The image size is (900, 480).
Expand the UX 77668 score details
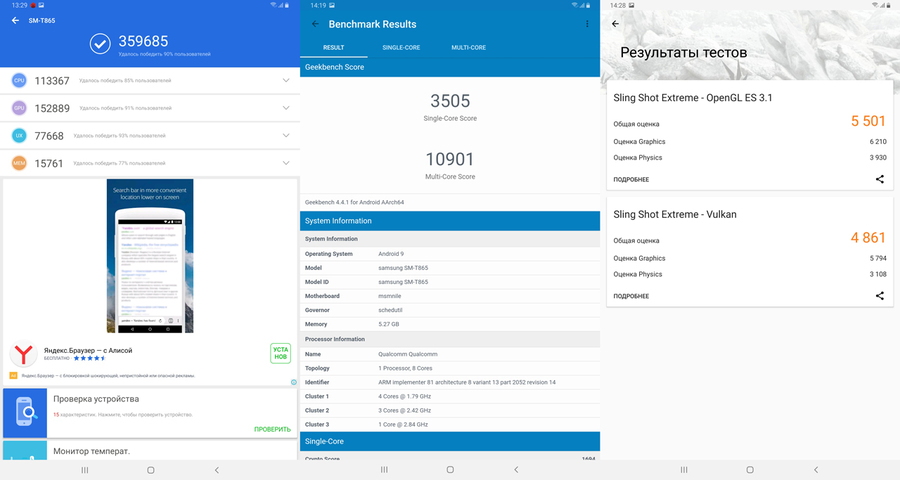point(286,136)
